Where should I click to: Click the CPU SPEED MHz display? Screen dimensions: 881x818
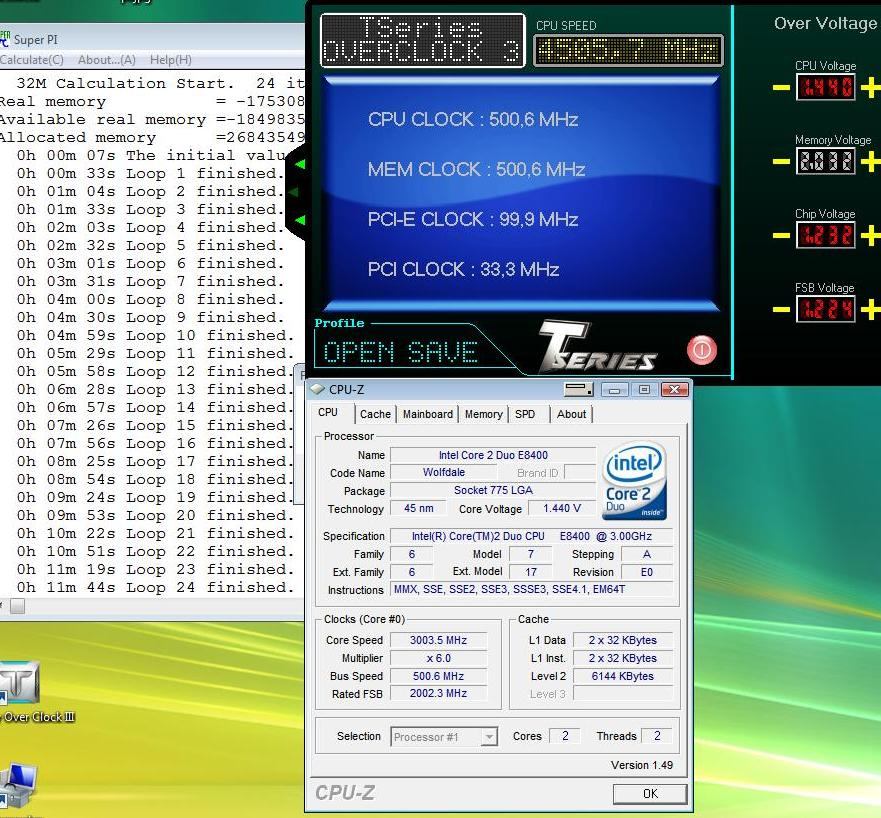click(x=628, y=51)
